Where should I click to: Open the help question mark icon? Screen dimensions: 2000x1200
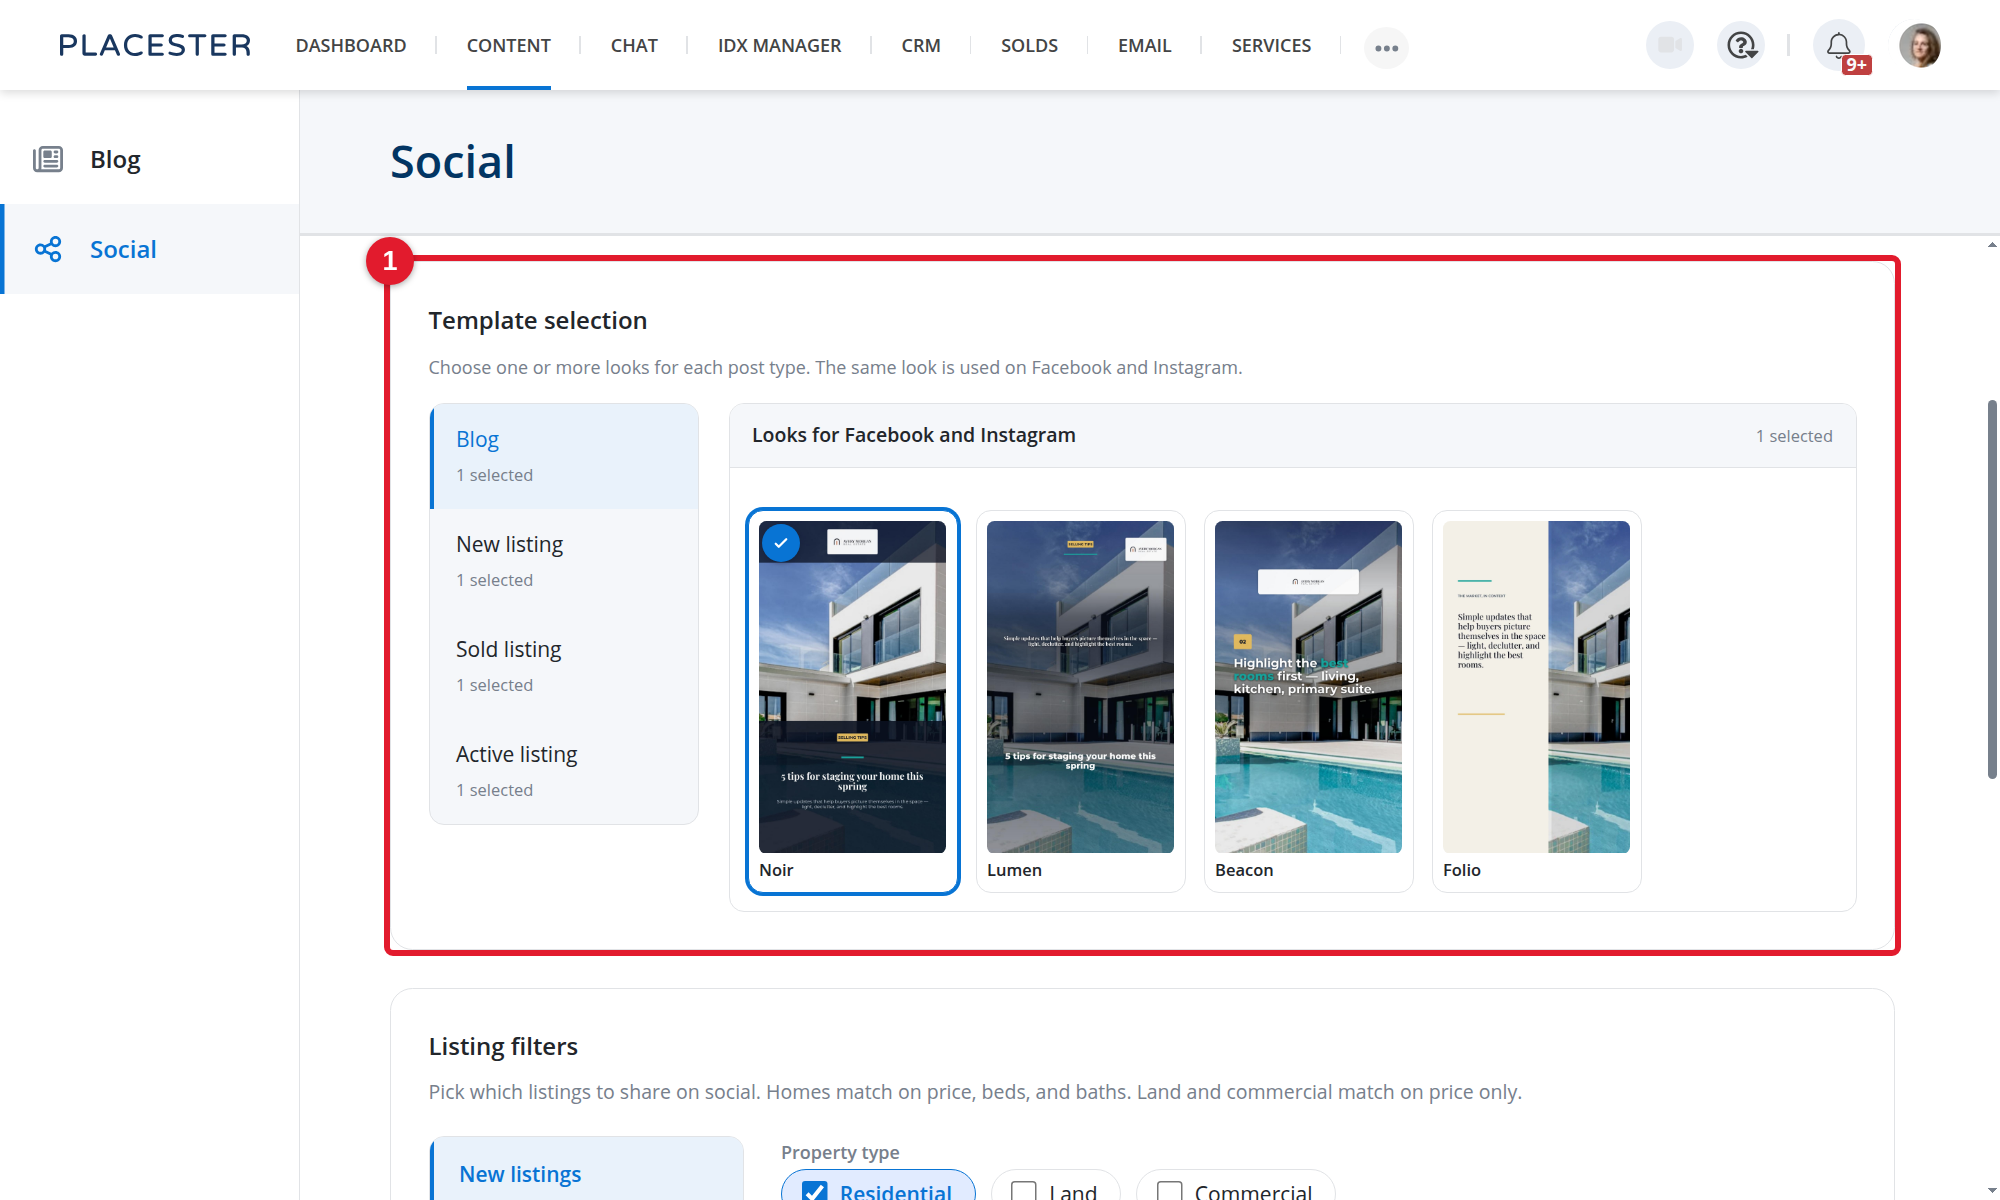(1741, 45)
